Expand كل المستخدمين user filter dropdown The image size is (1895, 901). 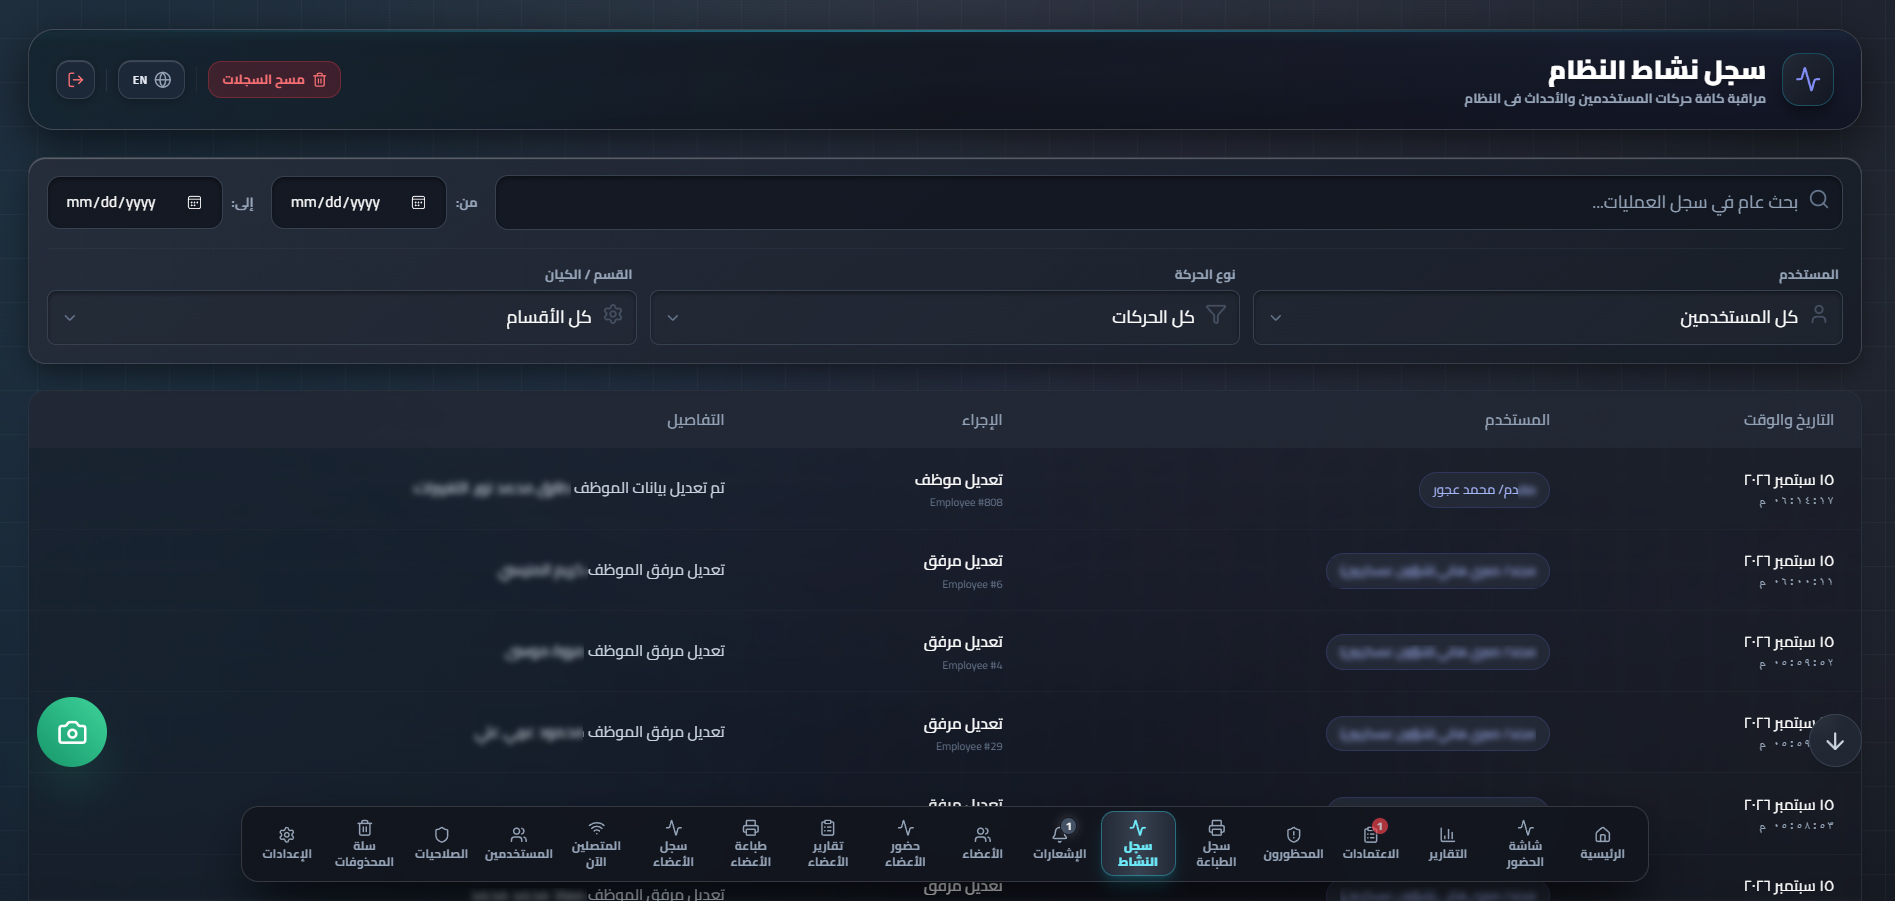(1547, 318)
